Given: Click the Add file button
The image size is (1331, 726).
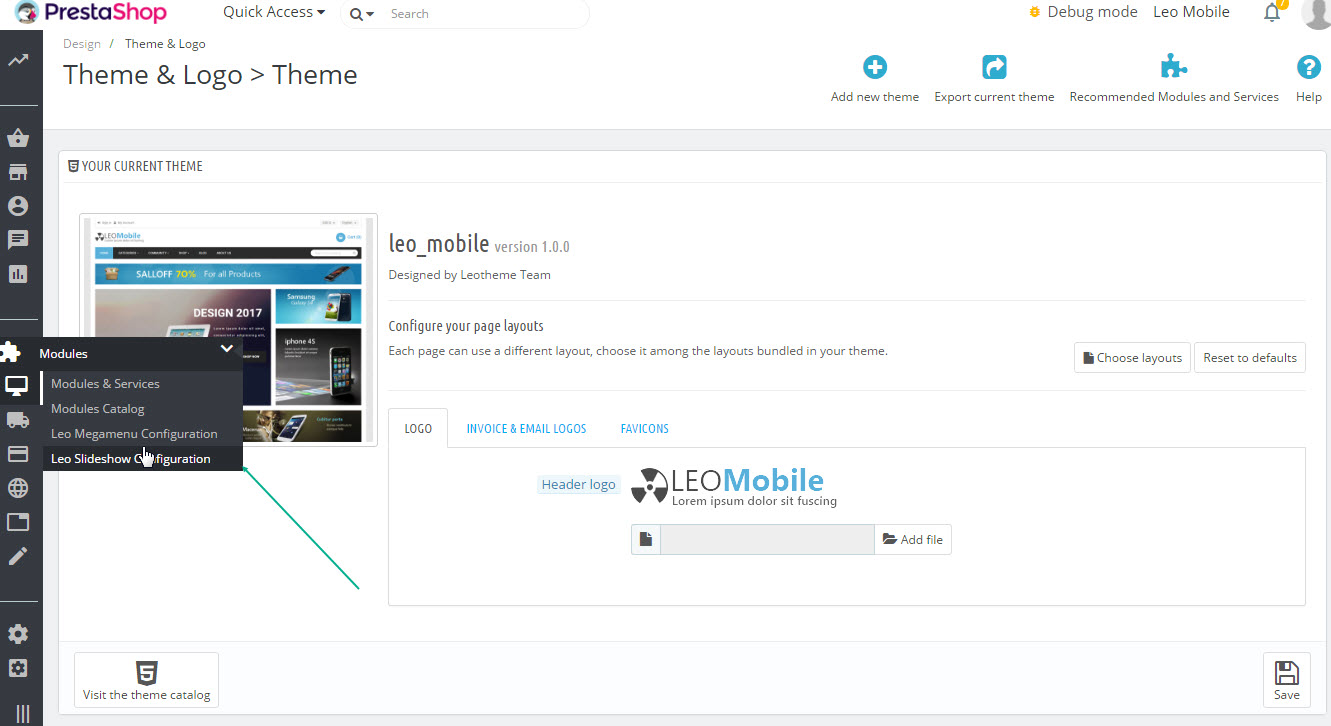Looking at the screenshot, I should pyautogui.click(x=913, y=539).
